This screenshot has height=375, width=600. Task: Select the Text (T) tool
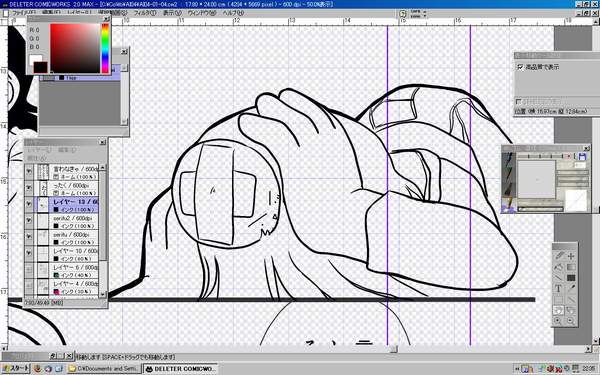point(559,289)
